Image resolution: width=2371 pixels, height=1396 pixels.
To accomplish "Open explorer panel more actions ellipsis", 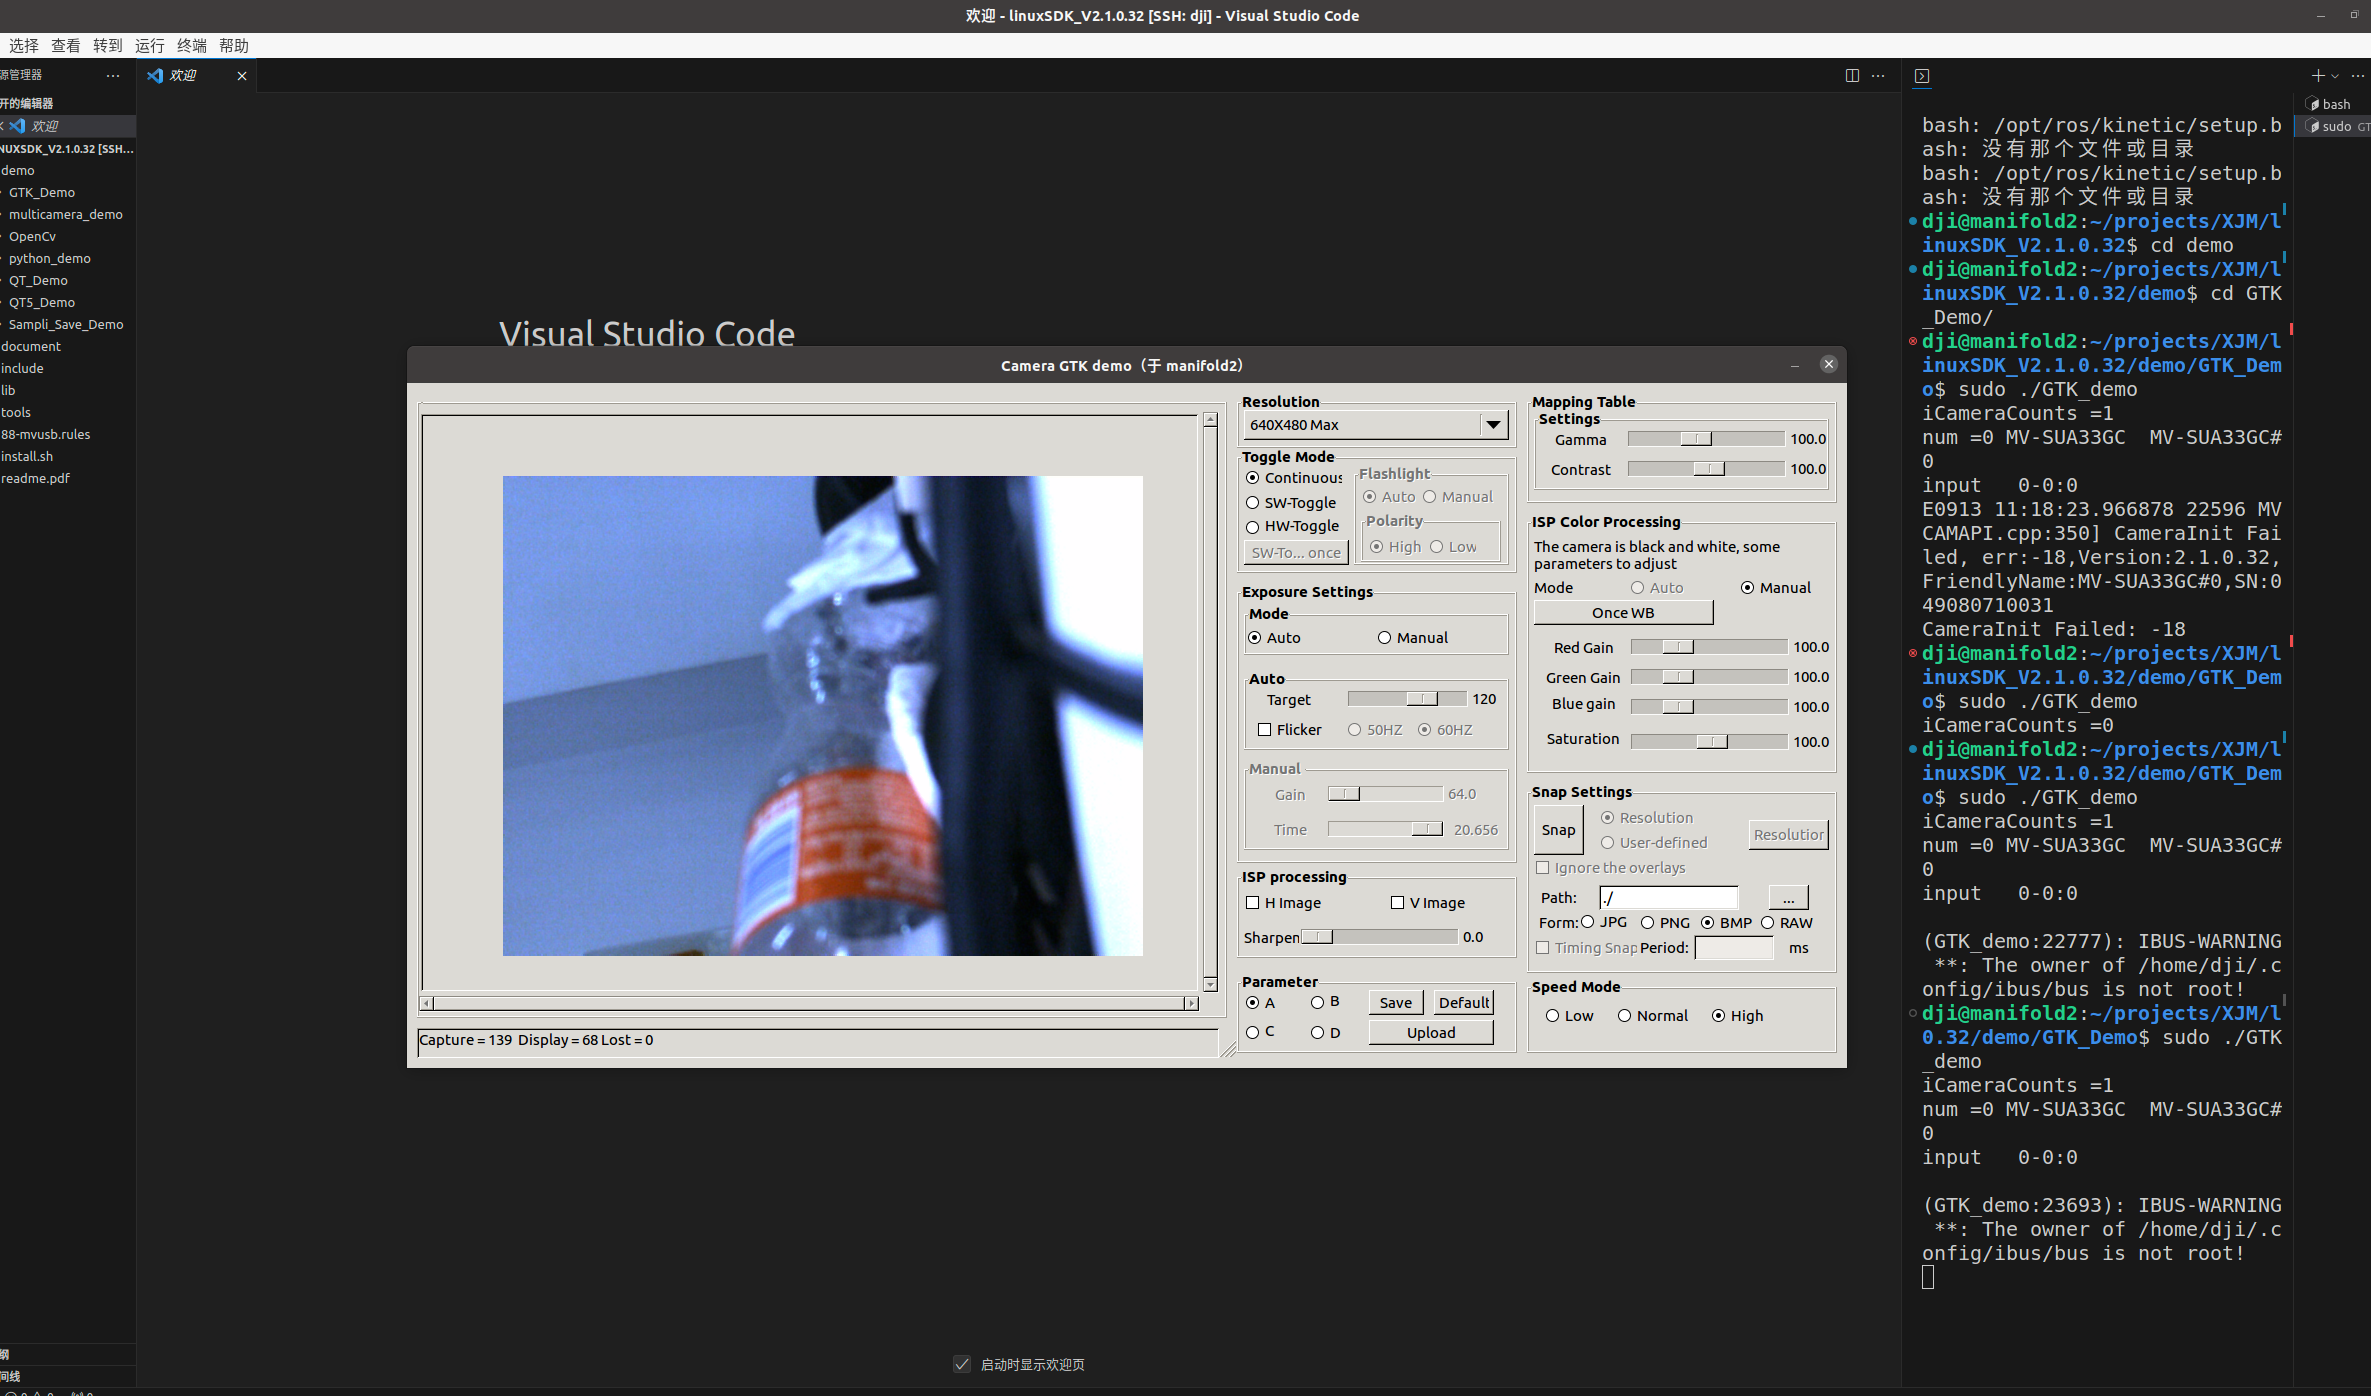I will (113, 75).
